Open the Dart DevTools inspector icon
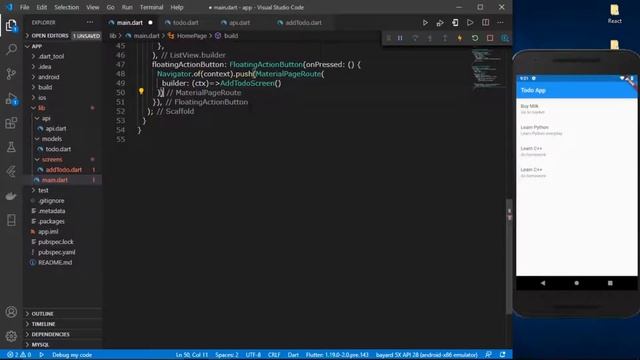Viewport: 640px width, 360px height. click(505, 38)
